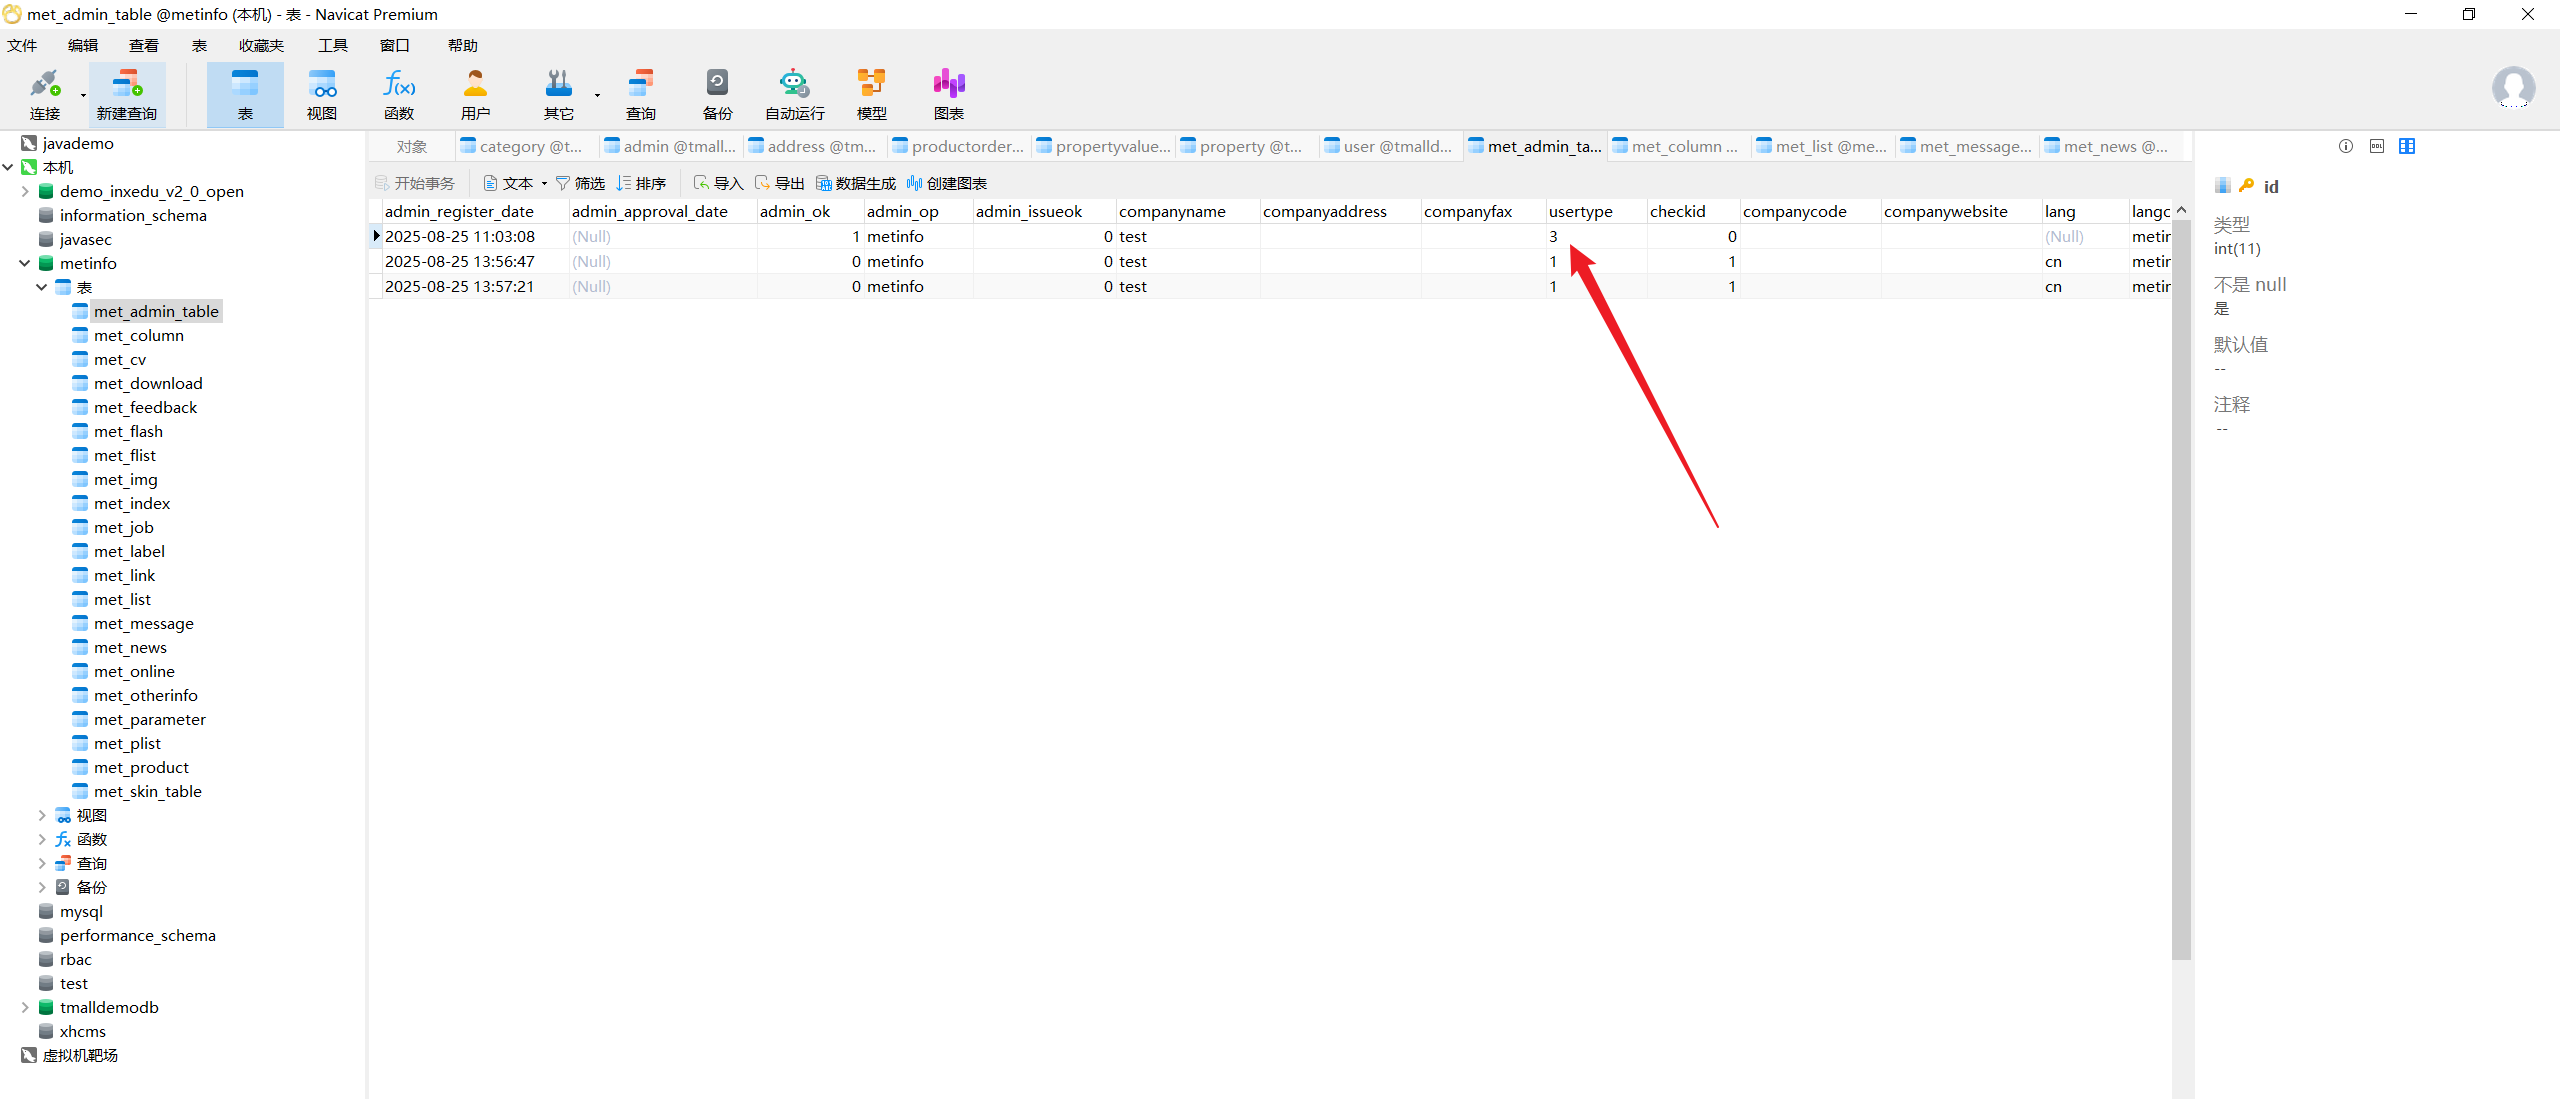Click the 导出 export button
The width and height of the screenshot is (2560, 1099).
tap(780, 183)
